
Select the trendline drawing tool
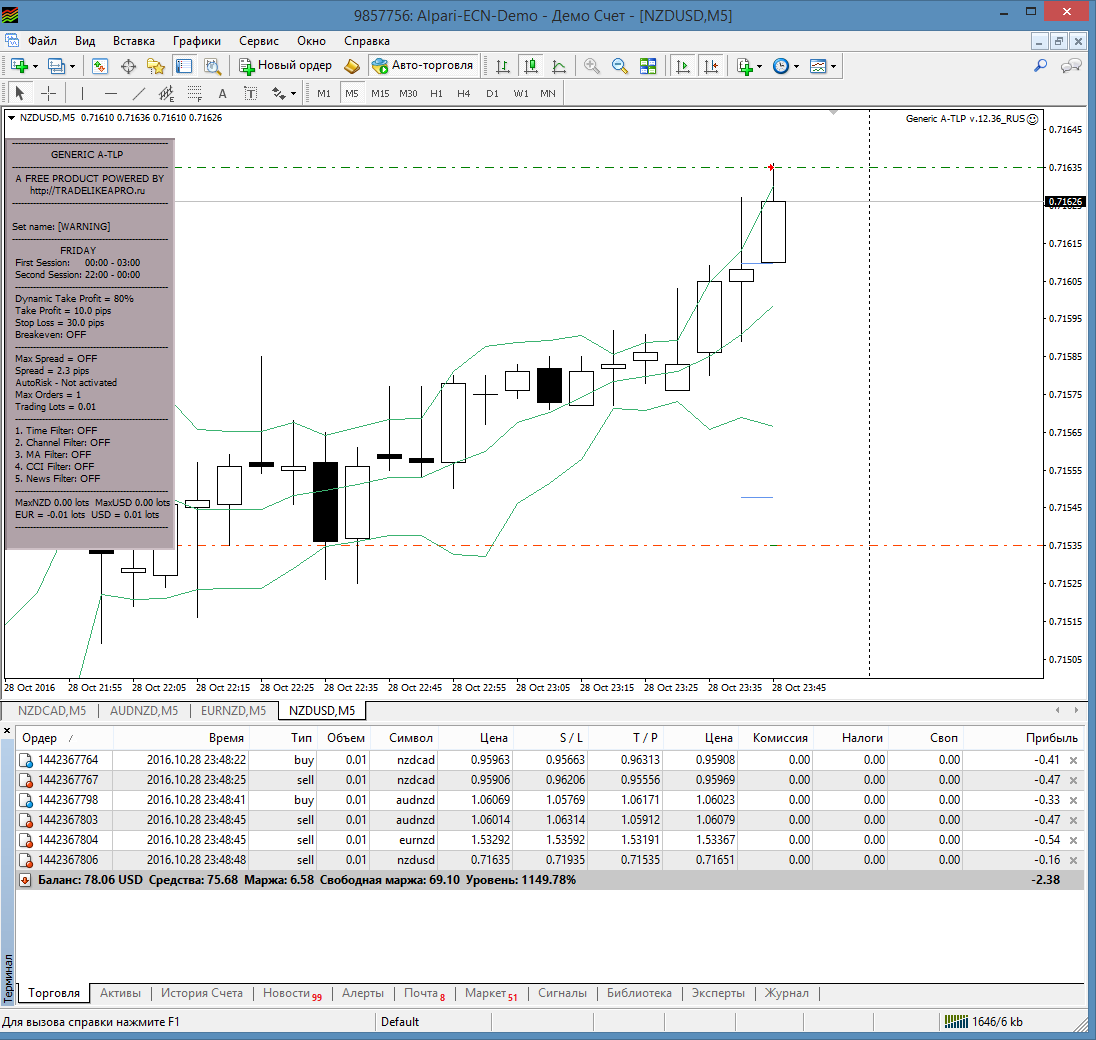coord(139,93)
